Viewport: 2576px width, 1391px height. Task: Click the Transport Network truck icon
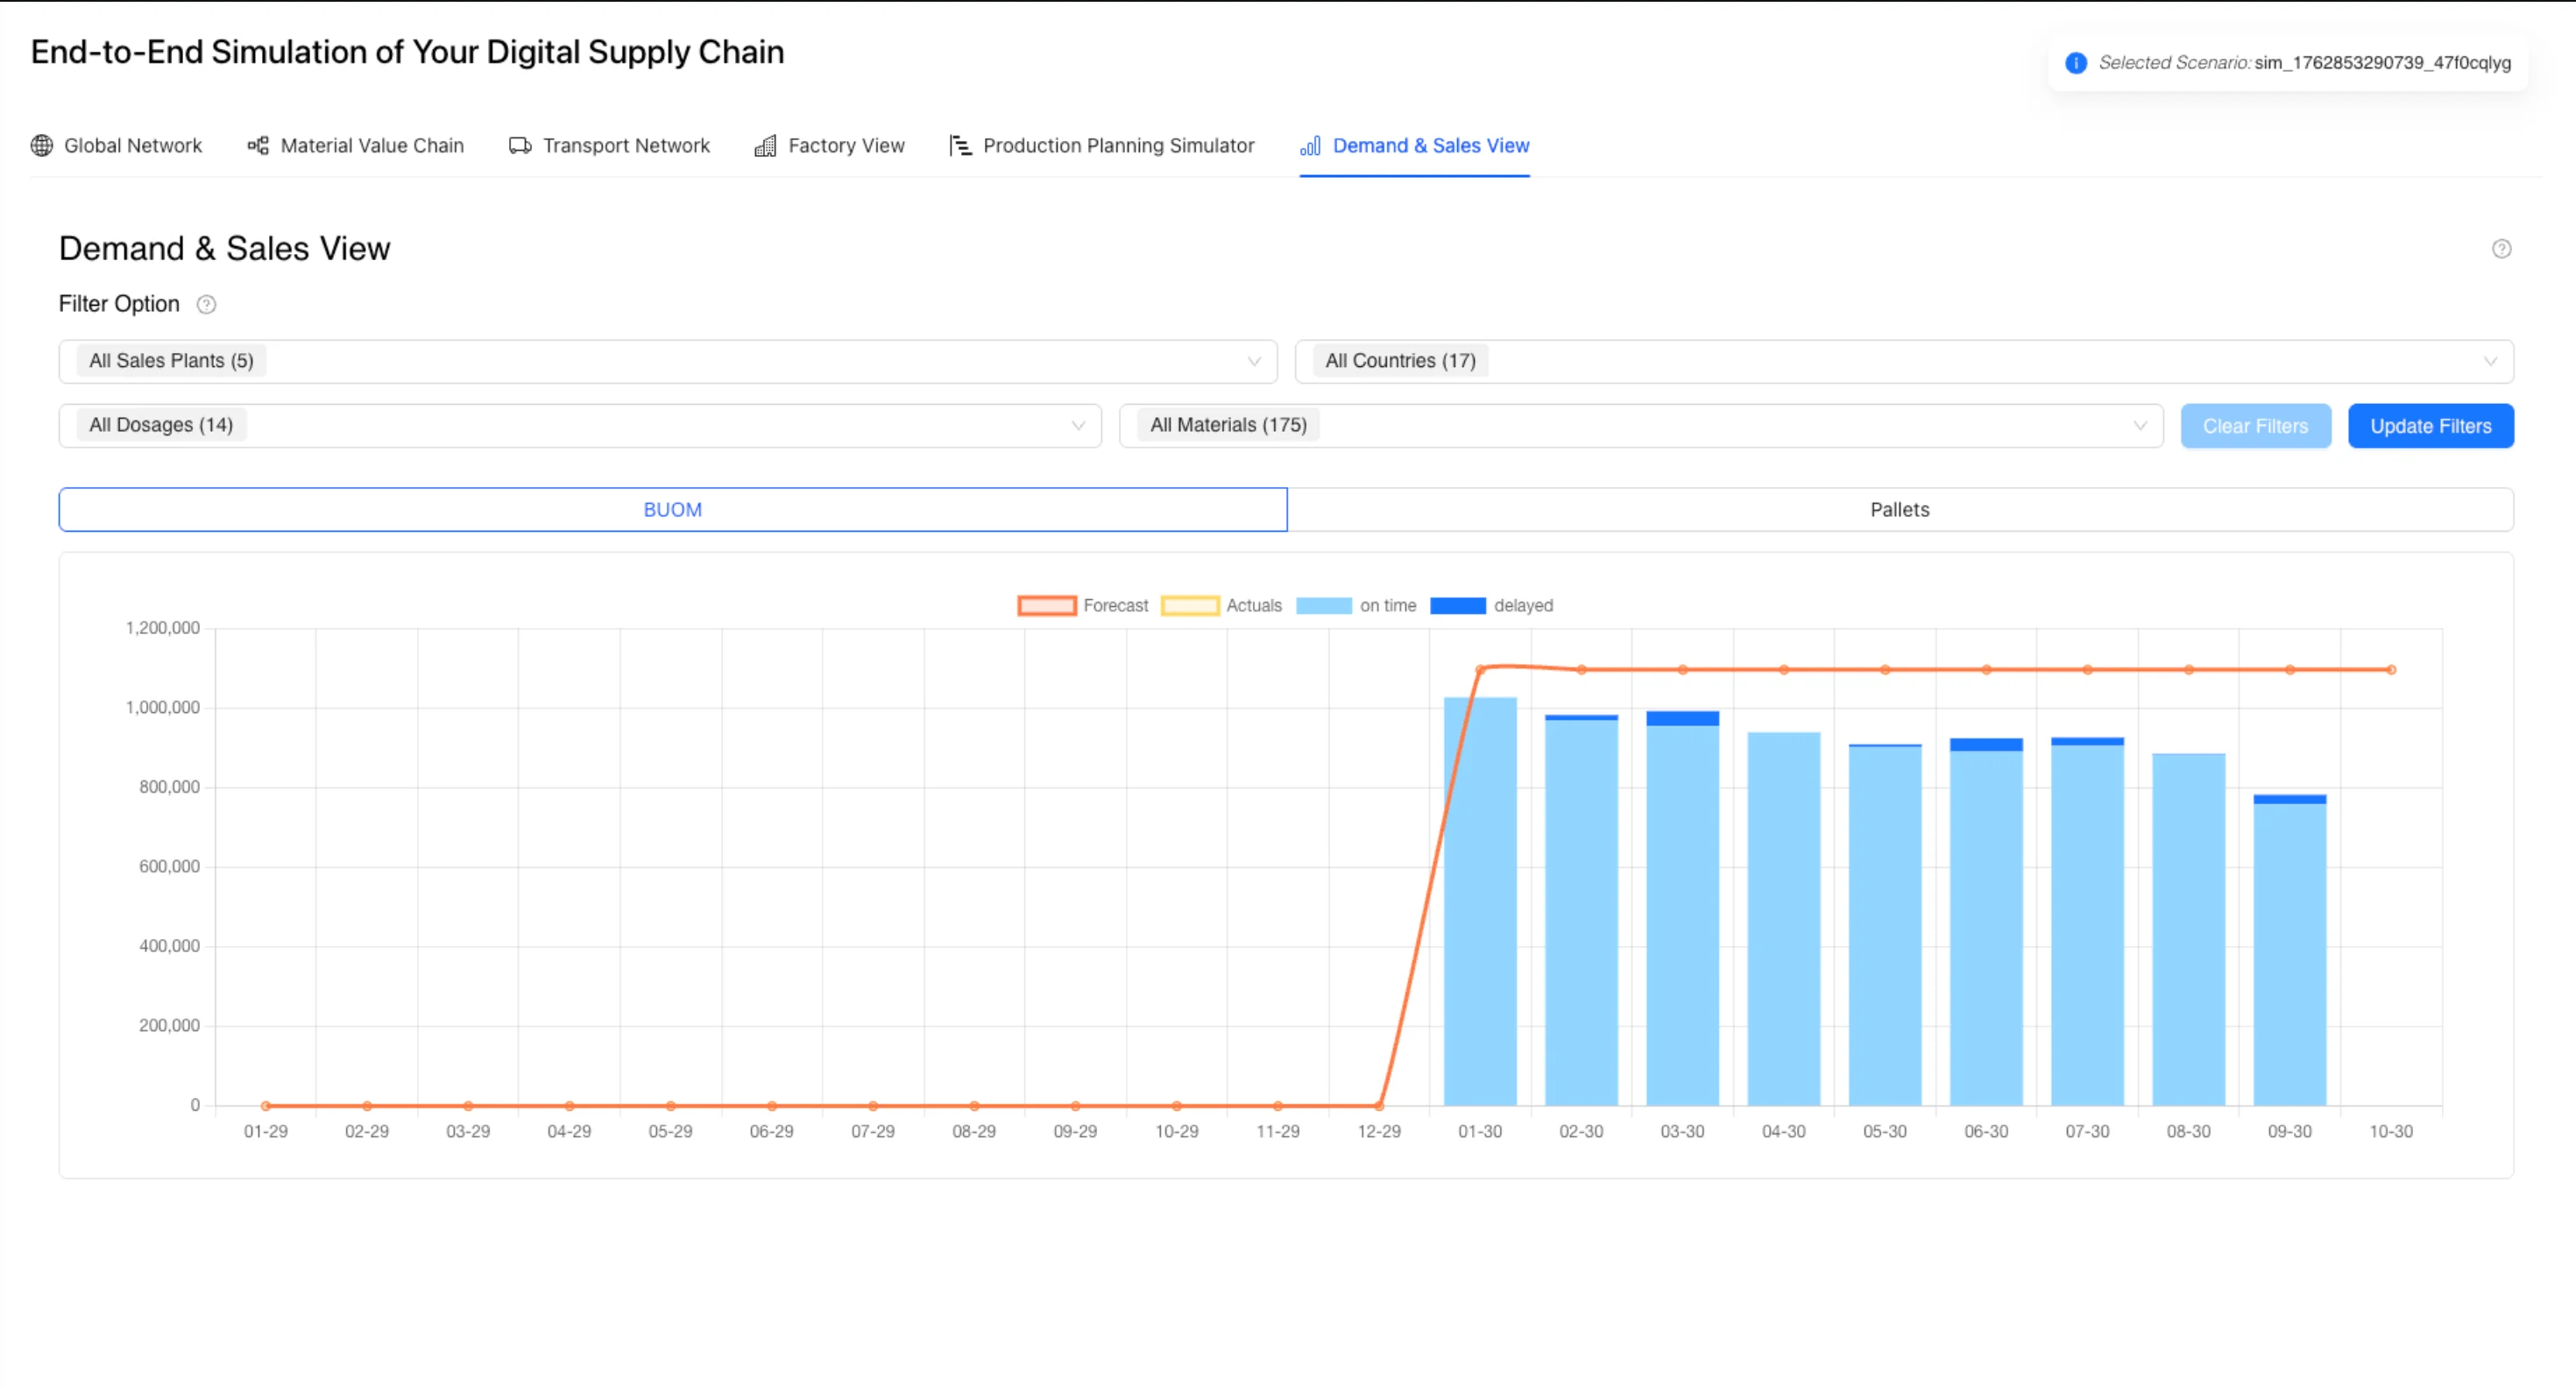pyautogui.click(x=519, y=145)
